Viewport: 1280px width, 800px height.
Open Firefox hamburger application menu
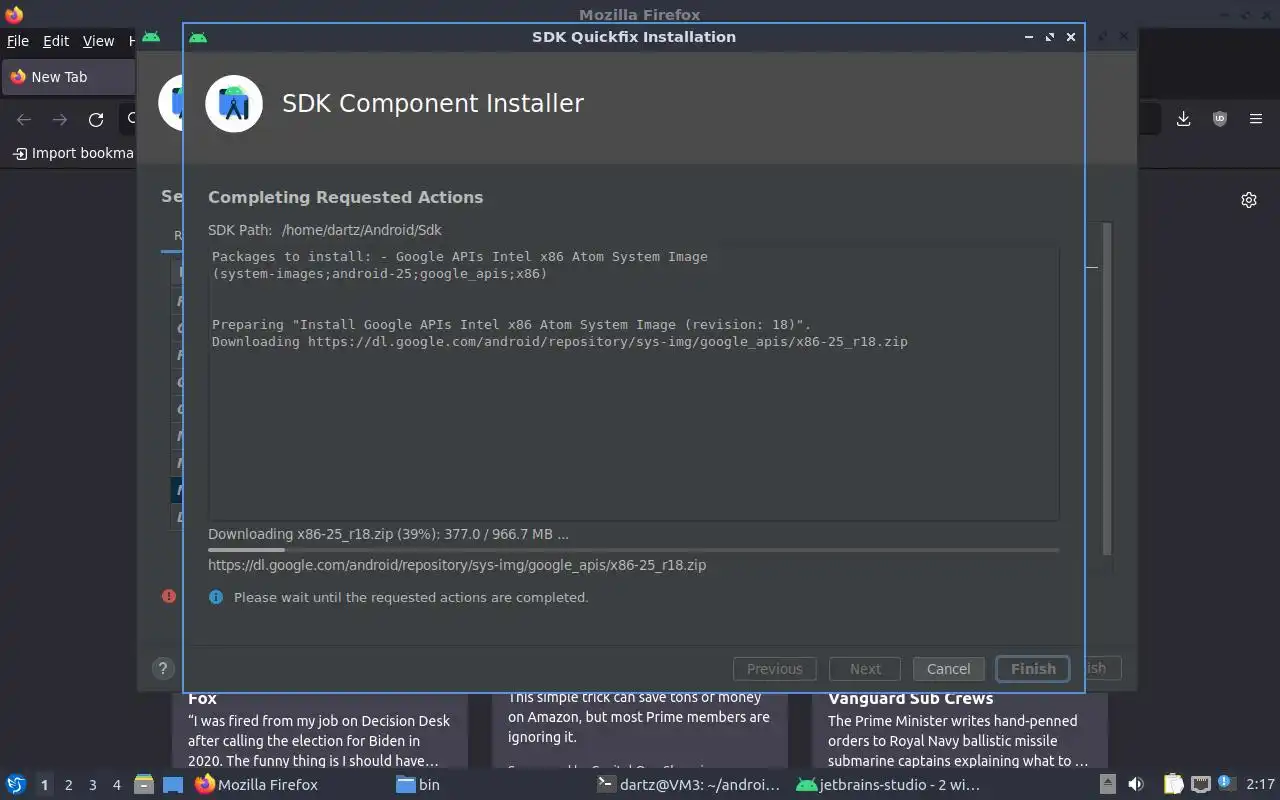(x=1256, y=119)
